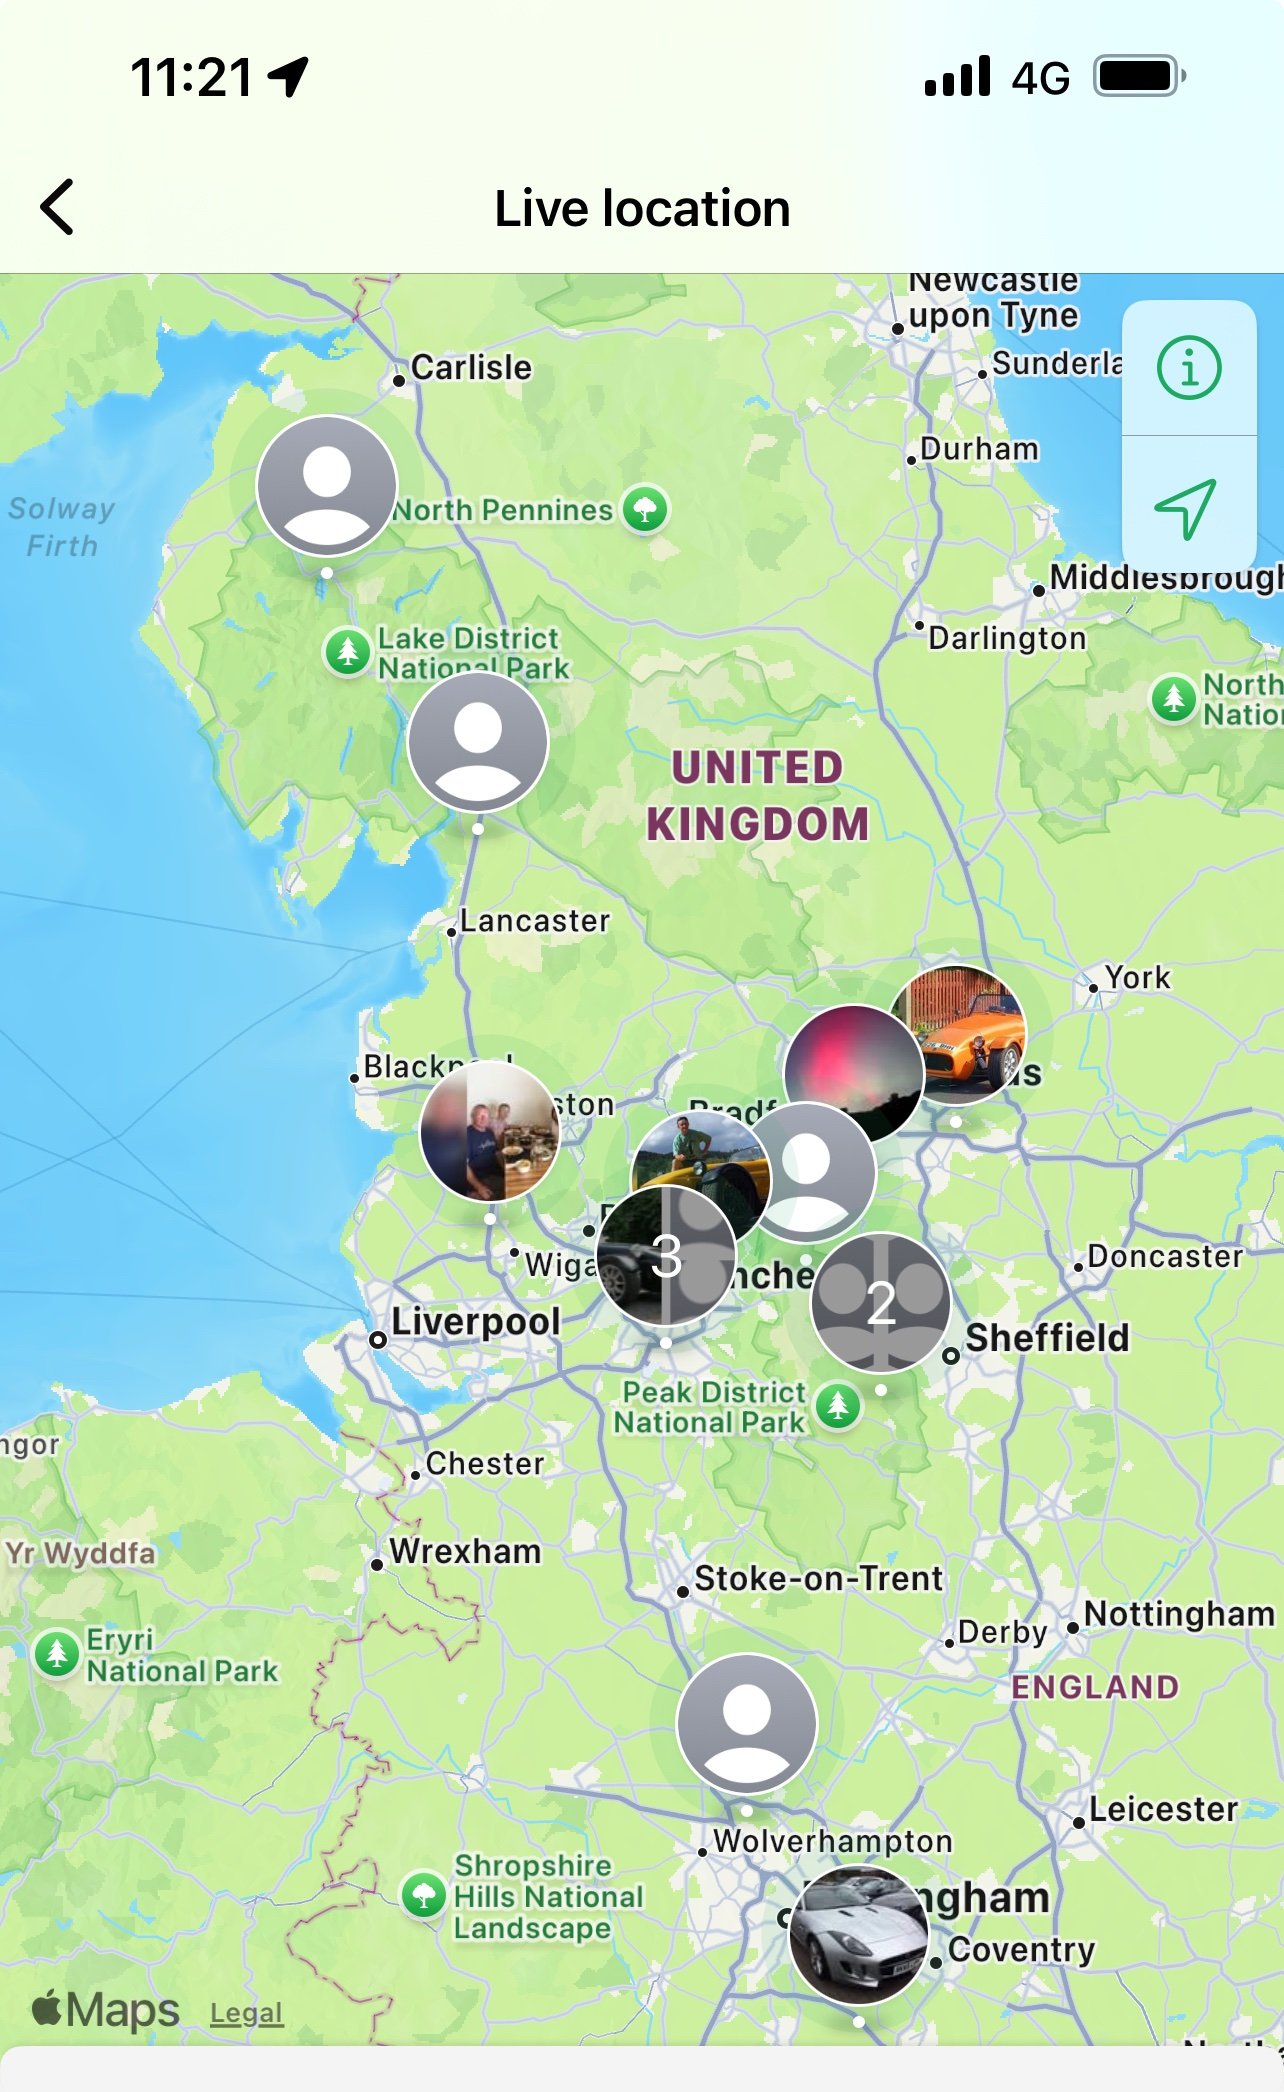This screenshot has width=1284, height=2092.
Task: Select the generic avatar near Carlisle
Action: click(x=327, y=486)
